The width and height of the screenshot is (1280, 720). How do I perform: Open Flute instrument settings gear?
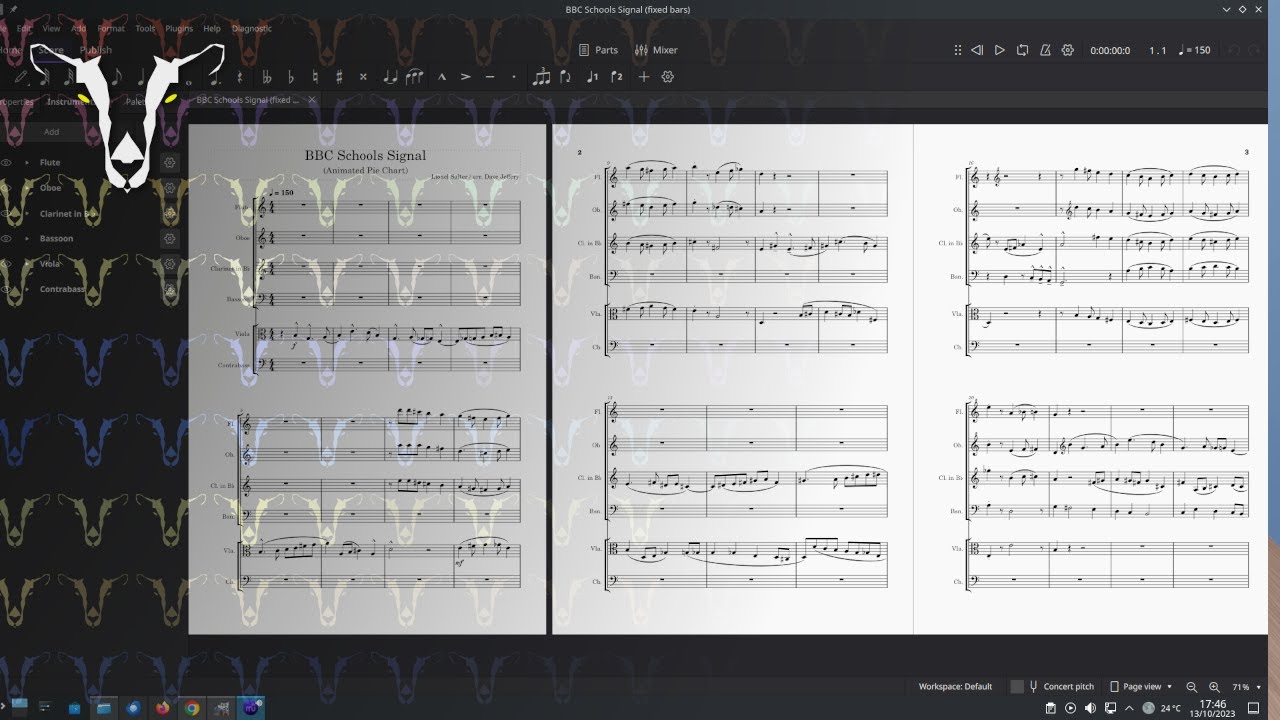pyautogui.click(x=170, y=162)
